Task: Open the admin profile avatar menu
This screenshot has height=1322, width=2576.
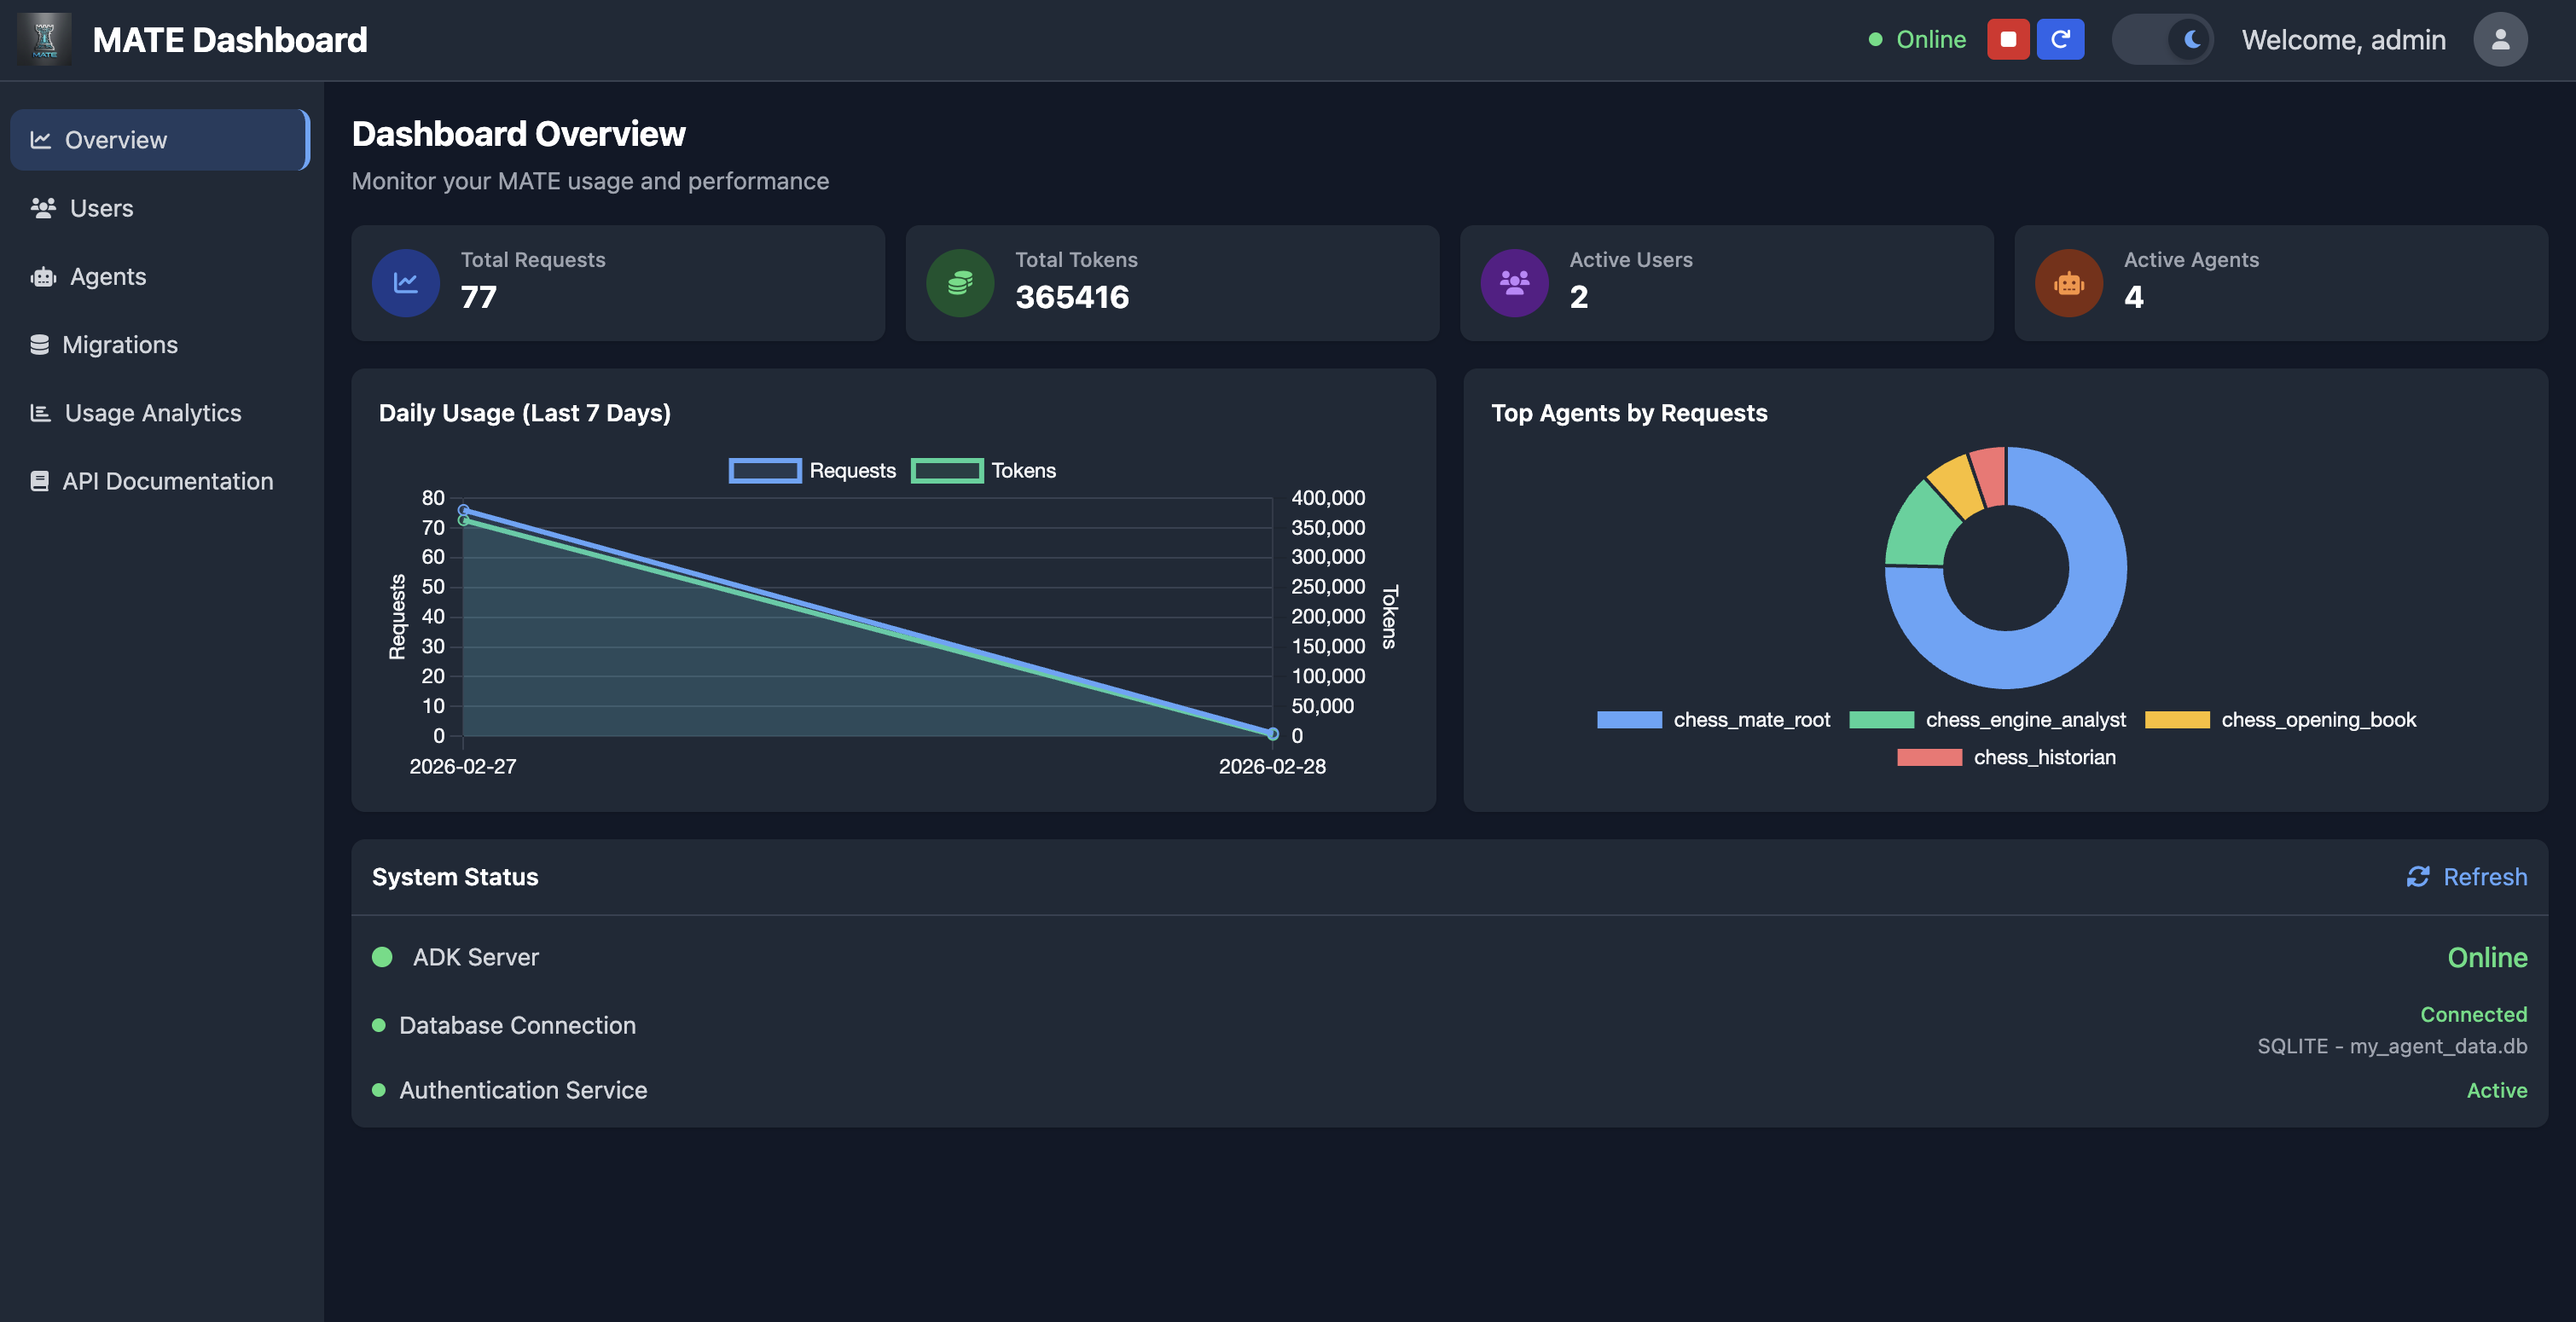Action: pyautogui.click(x=2499, y=39)
